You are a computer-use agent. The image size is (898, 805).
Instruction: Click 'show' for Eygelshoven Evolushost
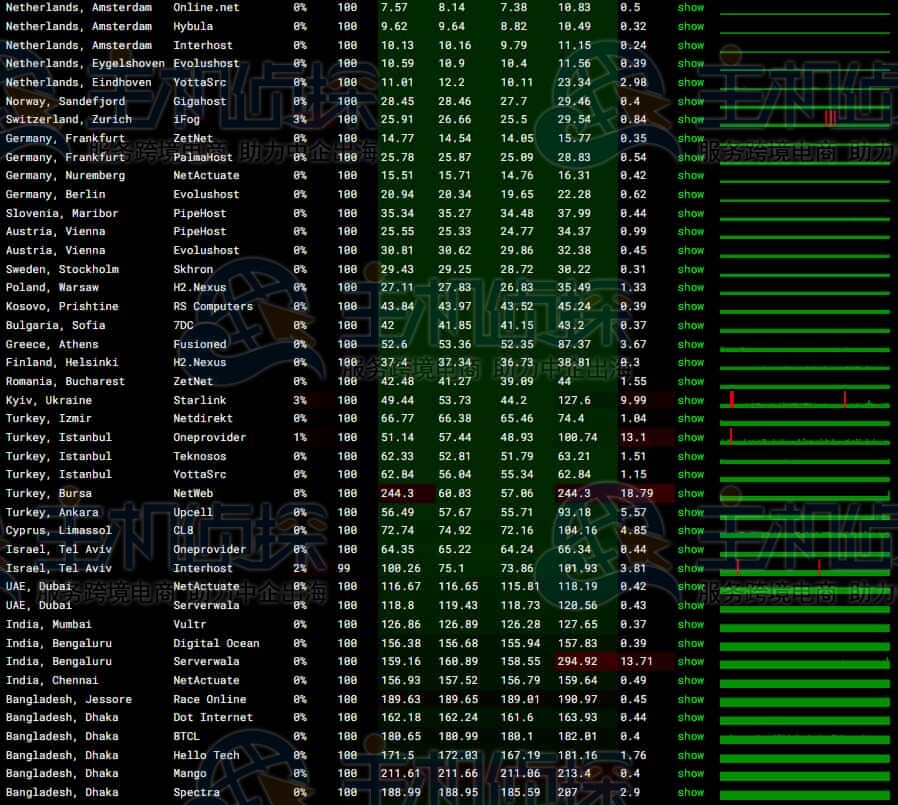(691, 64)
